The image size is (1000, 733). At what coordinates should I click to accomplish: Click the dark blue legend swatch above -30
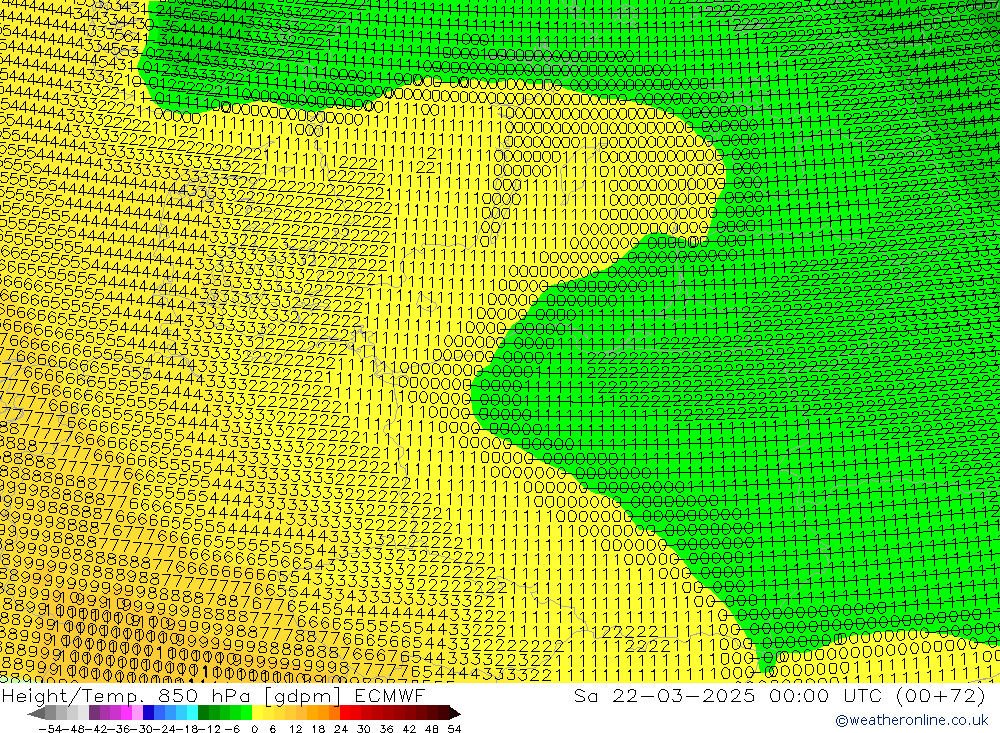(x=148, y=713)
